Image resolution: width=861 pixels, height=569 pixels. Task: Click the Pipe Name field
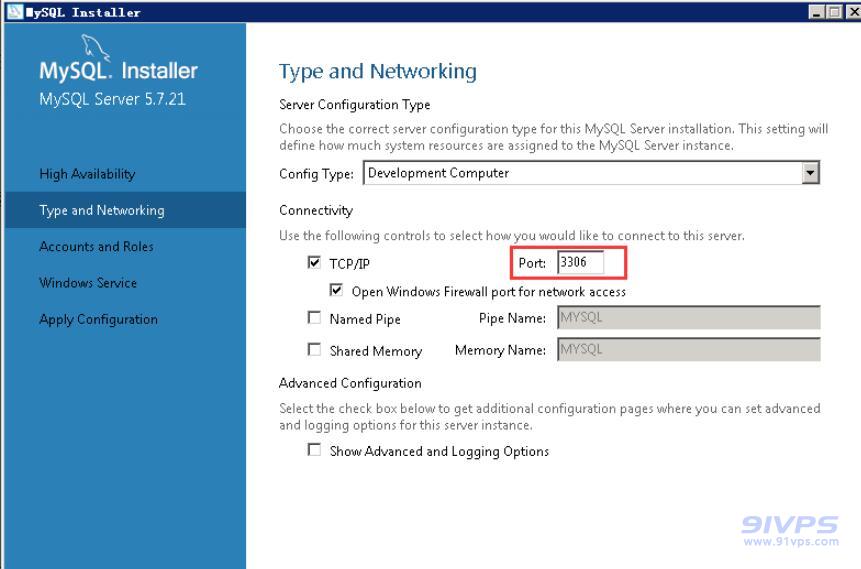[x=689, y=317]
